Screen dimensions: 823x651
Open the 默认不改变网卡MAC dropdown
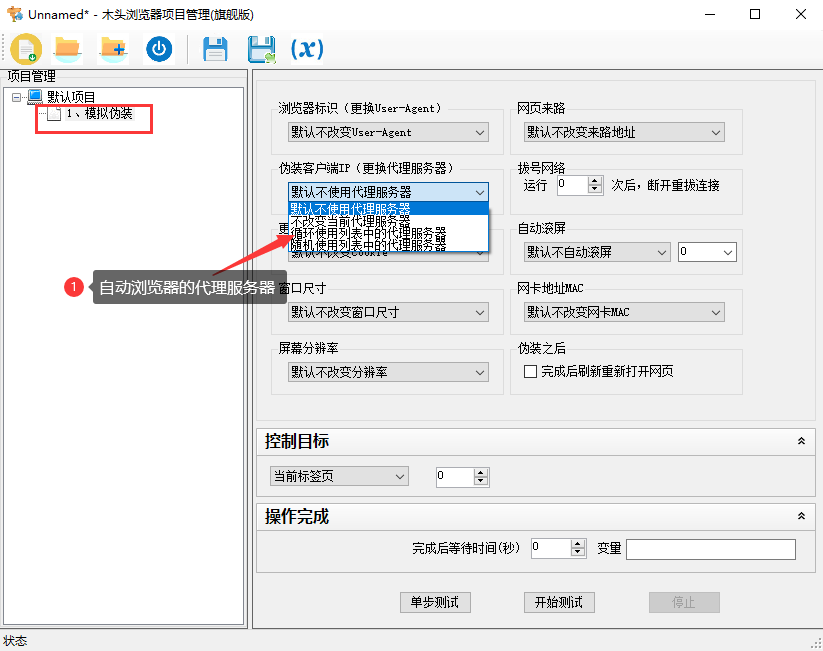tap(624, 312)
